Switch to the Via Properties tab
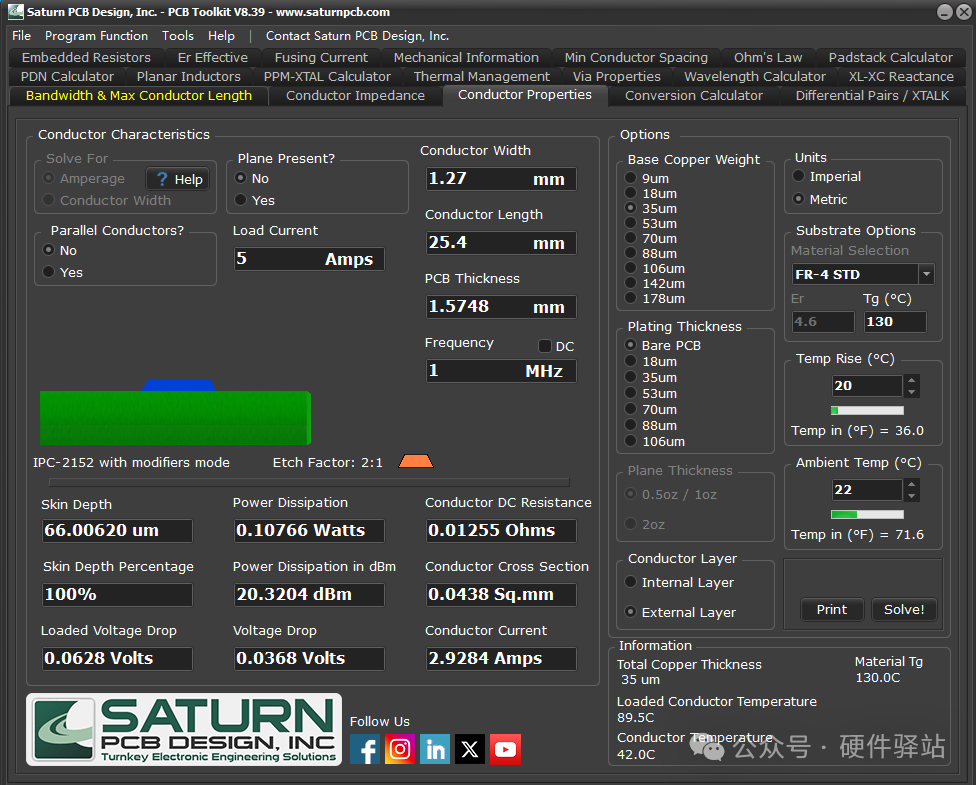This screenshot has height=785, width=976. (x=616, y=77)
